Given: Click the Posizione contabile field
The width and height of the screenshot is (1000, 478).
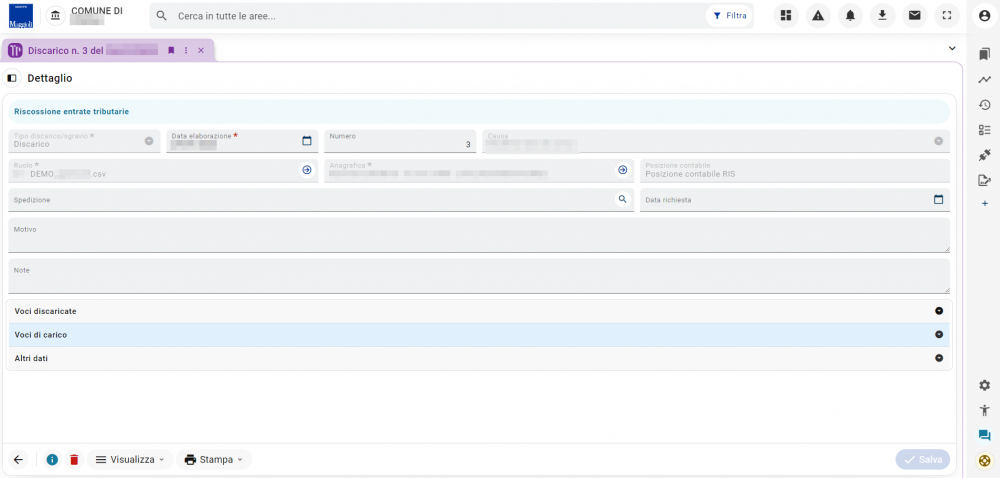Looking at the screenshot, I should point(795,170).
